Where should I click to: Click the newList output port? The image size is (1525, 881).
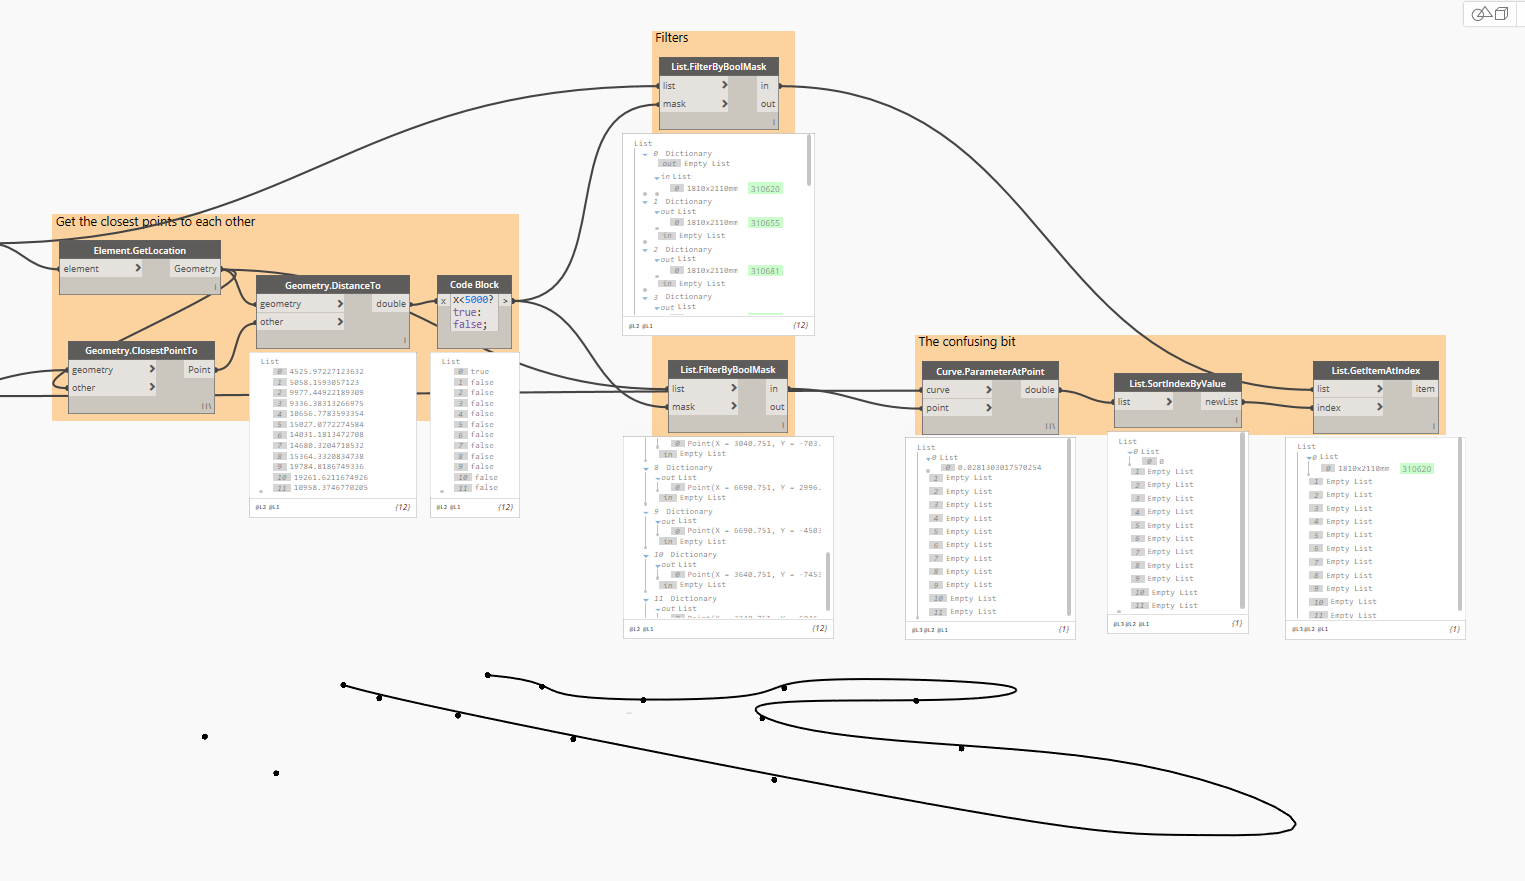coord(1221,402)
